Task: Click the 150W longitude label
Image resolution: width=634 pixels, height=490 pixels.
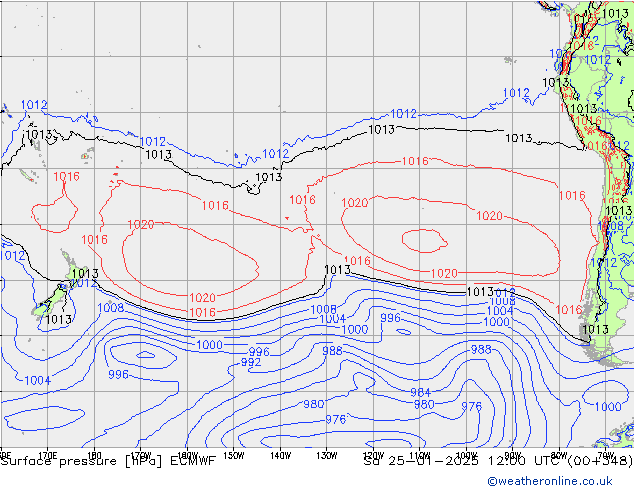Action: (x=234, y=456)
